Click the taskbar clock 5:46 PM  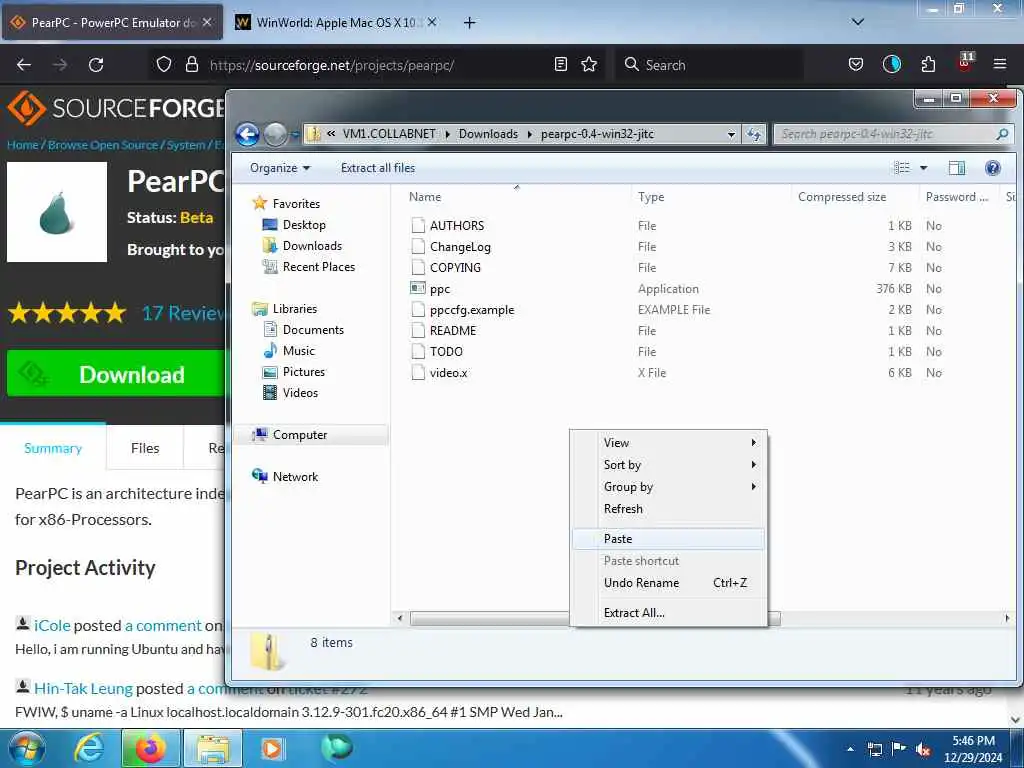pos(973,749)
